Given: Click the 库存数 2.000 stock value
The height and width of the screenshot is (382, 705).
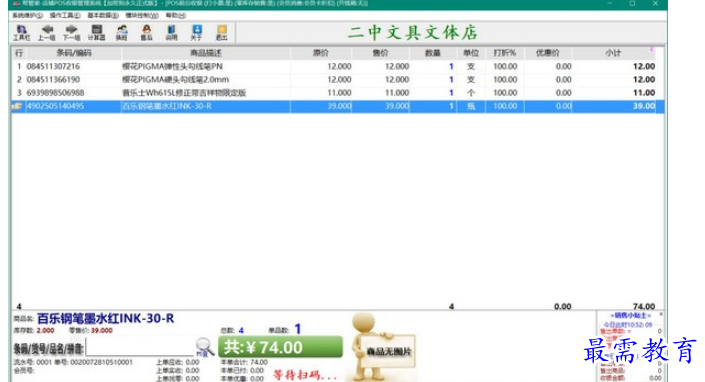Looking at the screenshot, I should click(x=45, y=331).
